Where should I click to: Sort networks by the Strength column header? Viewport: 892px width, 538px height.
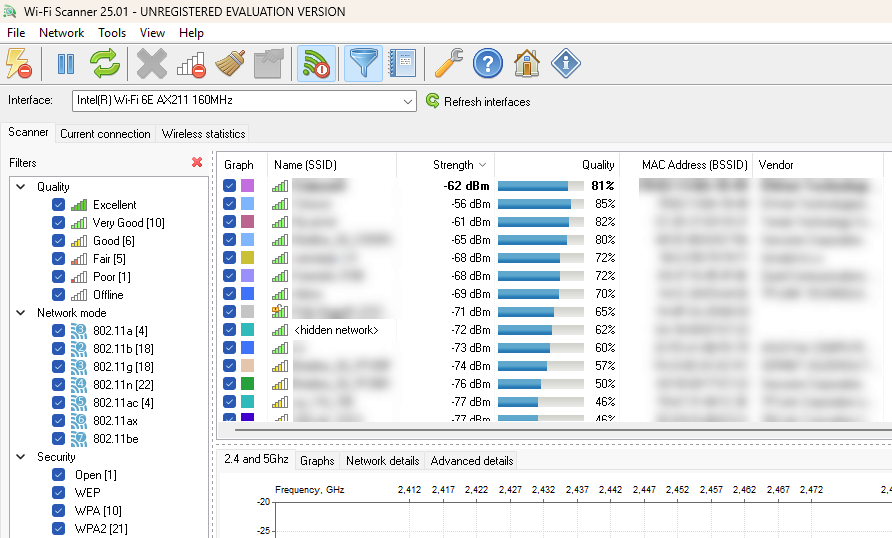click(453, 165)
